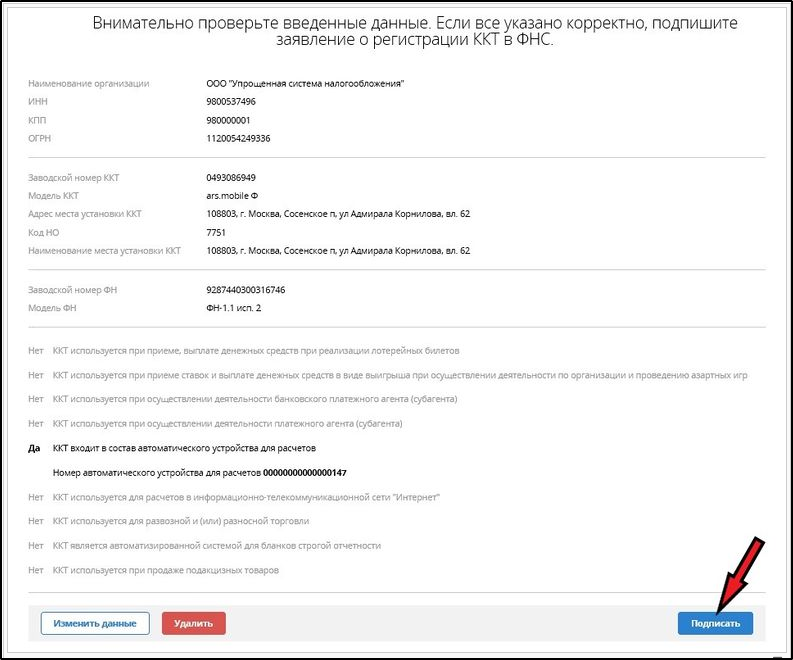
Task: Click the ФН serial number 9287440300316746
Action: point(245,290)
